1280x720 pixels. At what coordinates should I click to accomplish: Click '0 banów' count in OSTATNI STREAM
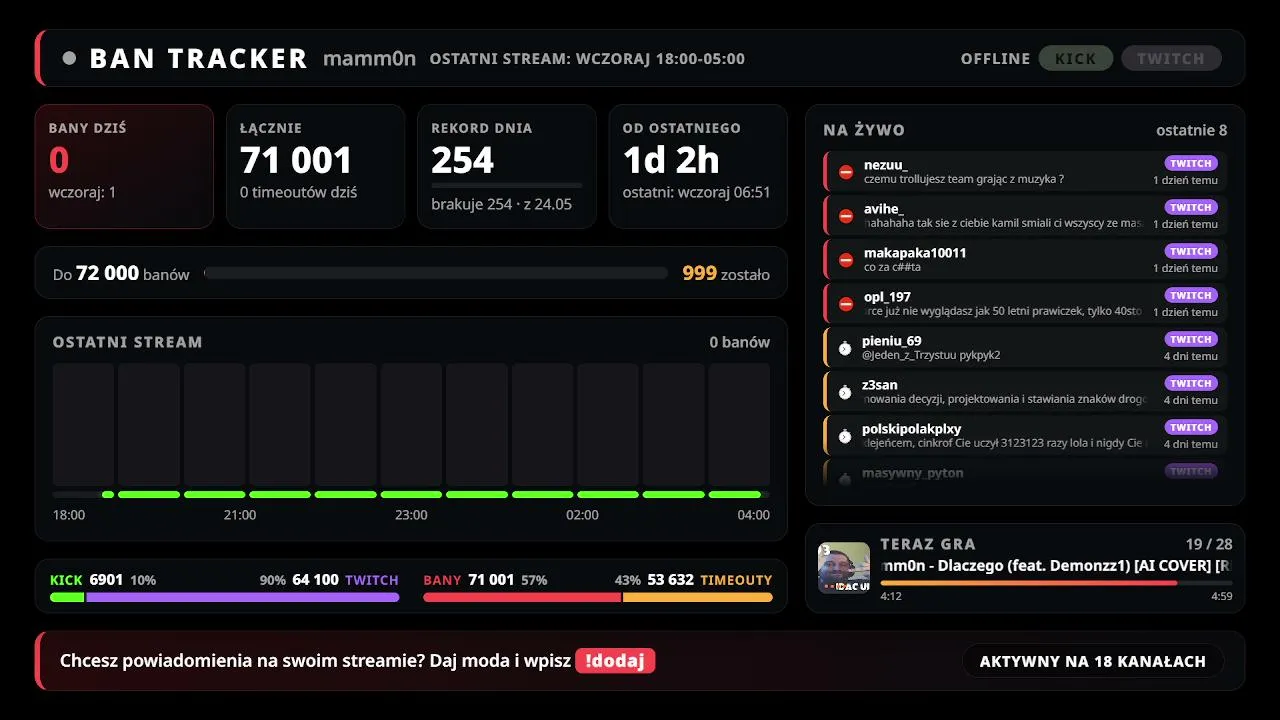739,342
